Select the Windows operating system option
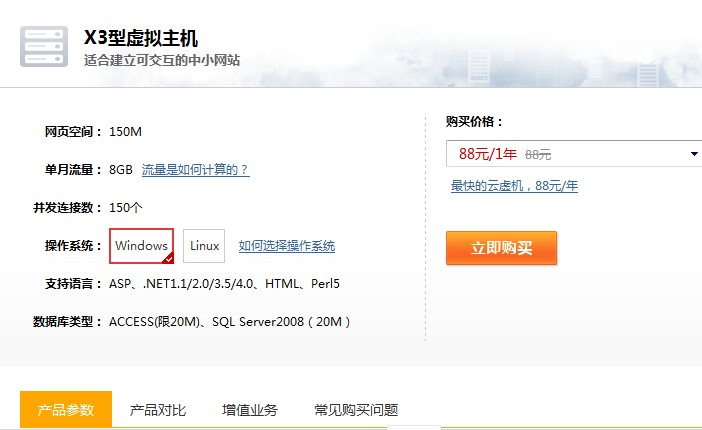The image size is (702, 430). [141, 246]
